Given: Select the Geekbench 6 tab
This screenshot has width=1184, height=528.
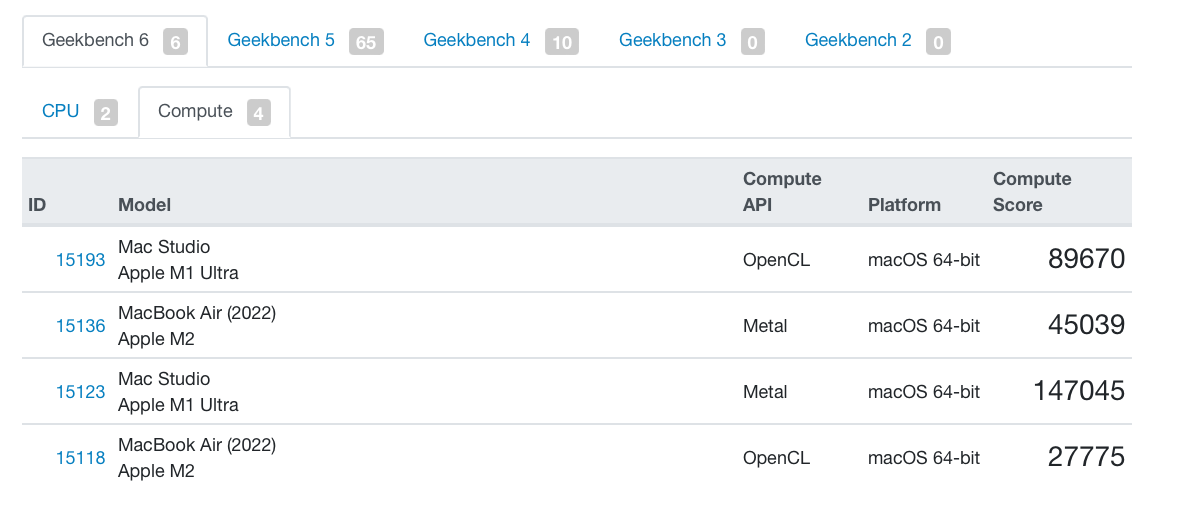Looking at the screenshot, I should 115,41.
